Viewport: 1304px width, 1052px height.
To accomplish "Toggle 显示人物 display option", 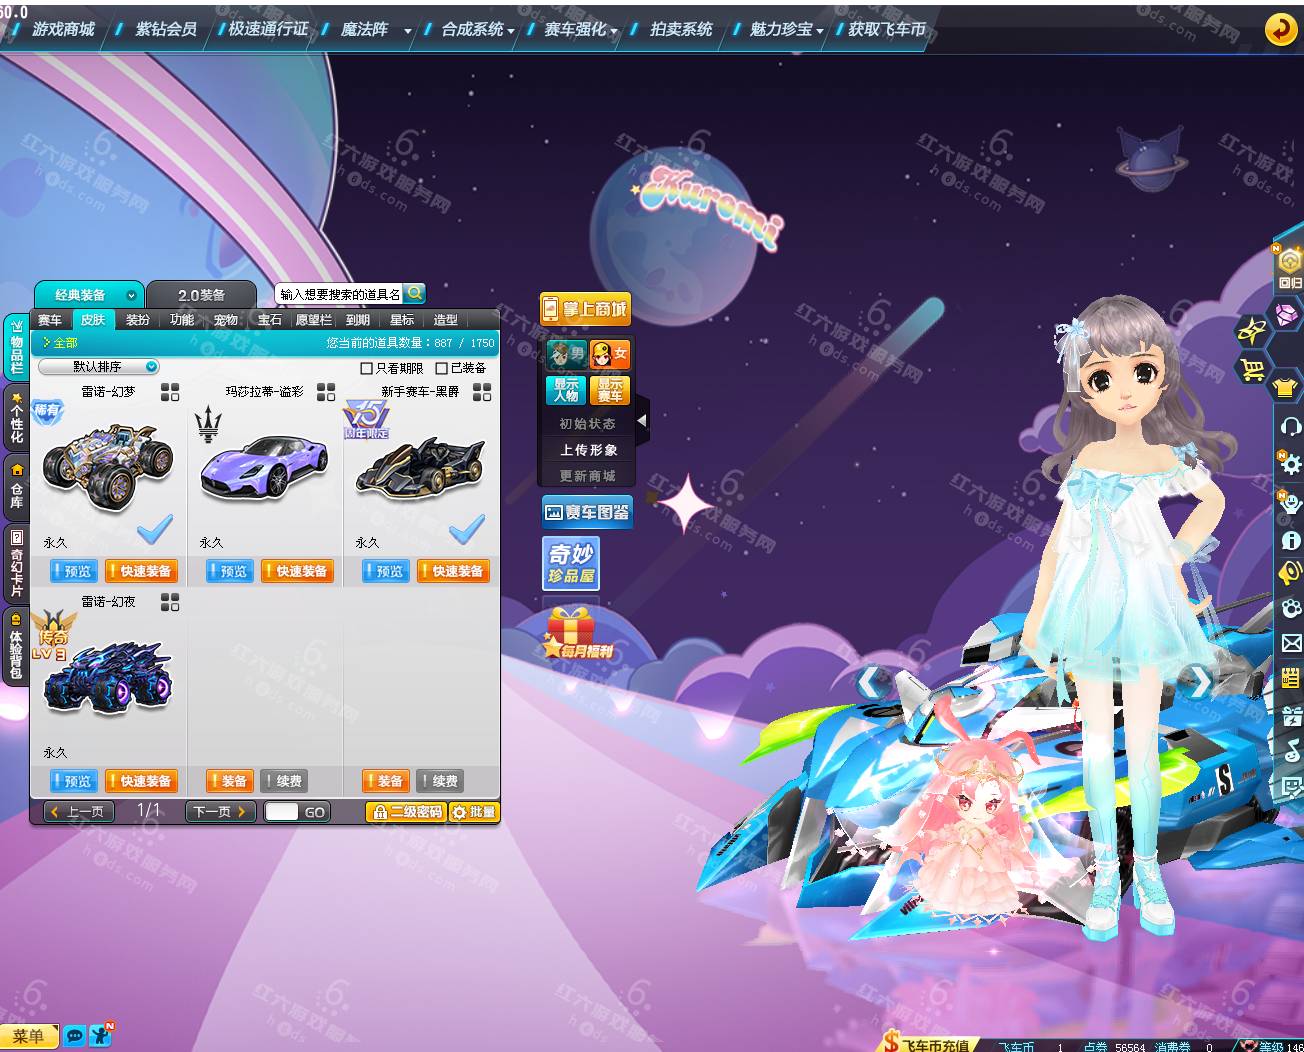I will (566, 390).
